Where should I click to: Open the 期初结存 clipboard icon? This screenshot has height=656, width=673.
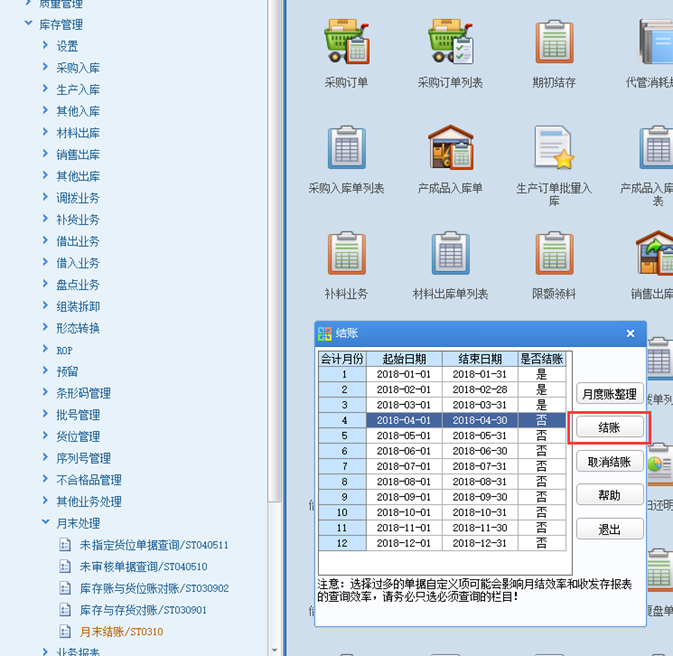[x=554, y=42]
